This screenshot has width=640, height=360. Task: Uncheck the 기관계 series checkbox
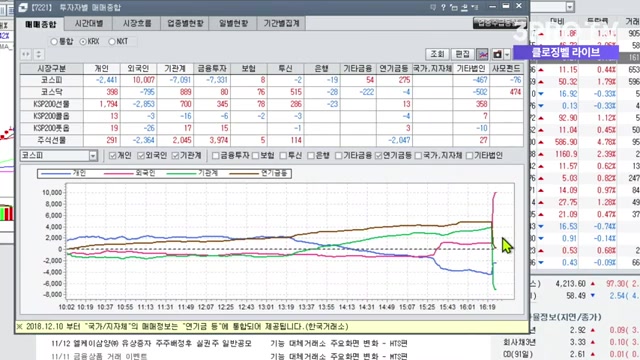(x=176, y=156)
